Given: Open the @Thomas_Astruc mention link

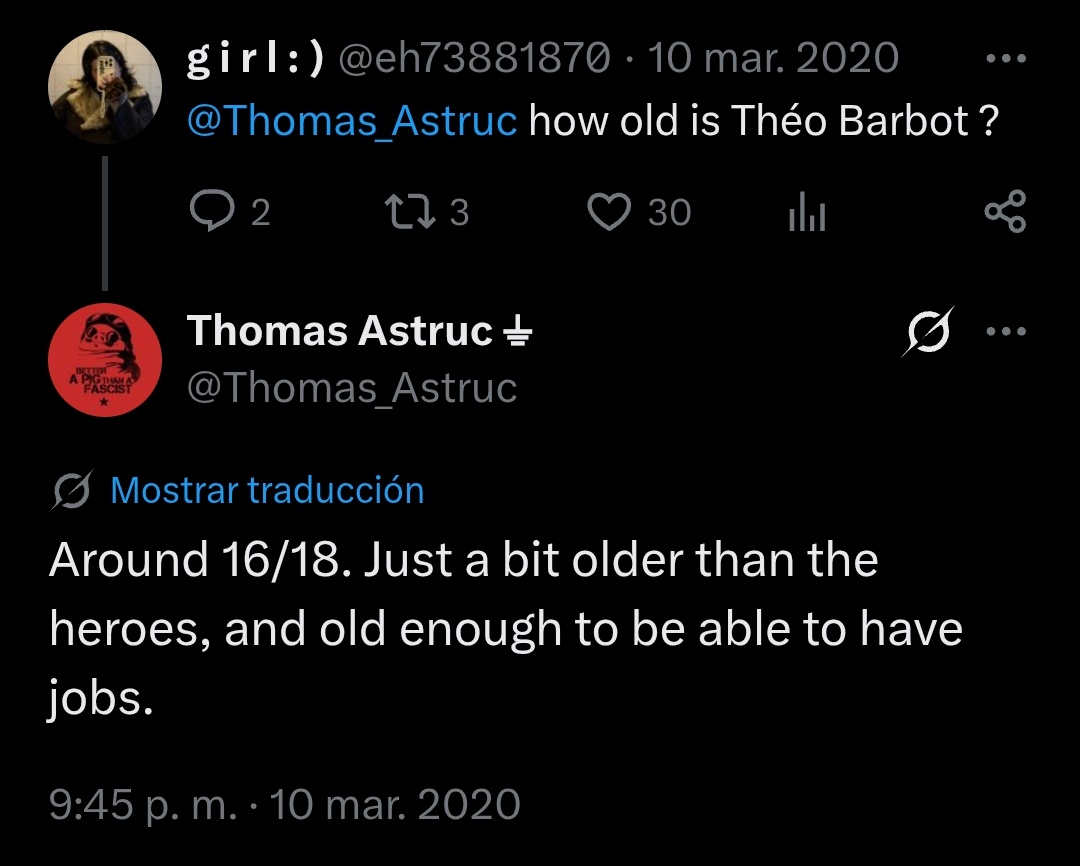Looking at the screenshot, I should pyautogui.click(x=351, y=121).
